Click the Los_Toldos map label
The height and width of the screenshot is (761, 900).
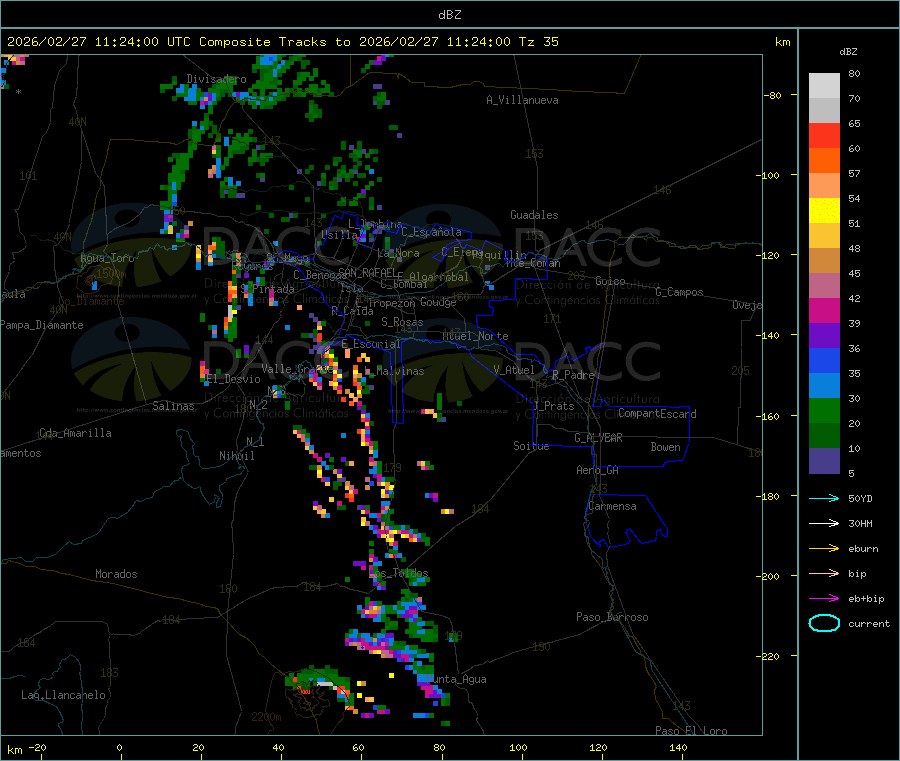point(399,573)
